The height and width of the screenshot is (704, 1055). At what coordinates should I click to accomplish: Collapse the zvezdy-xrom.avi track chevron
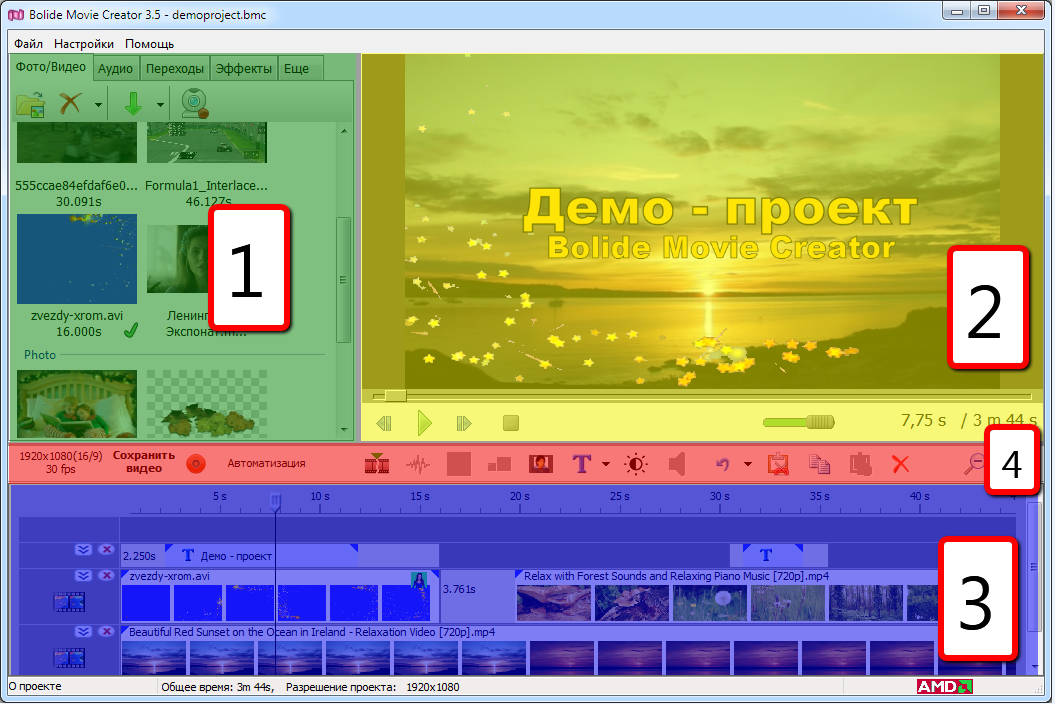point(83,576)
